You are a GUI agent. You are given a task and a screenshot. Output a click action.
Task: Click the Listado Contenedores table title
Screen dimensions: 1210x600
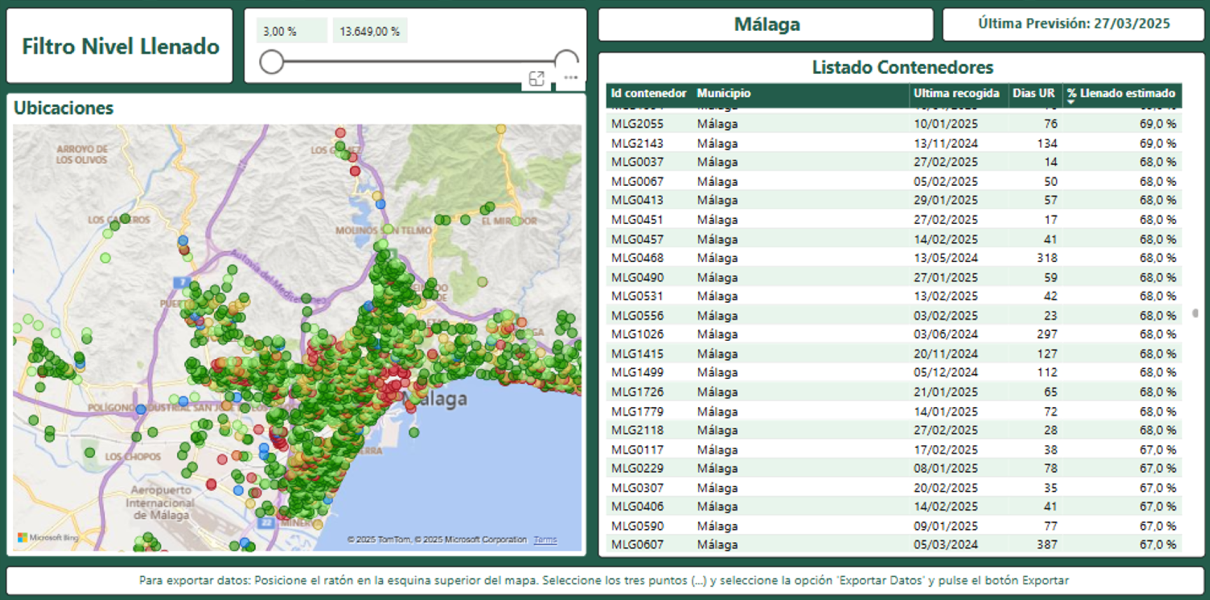pyautogui.click(x=902, y=67)
